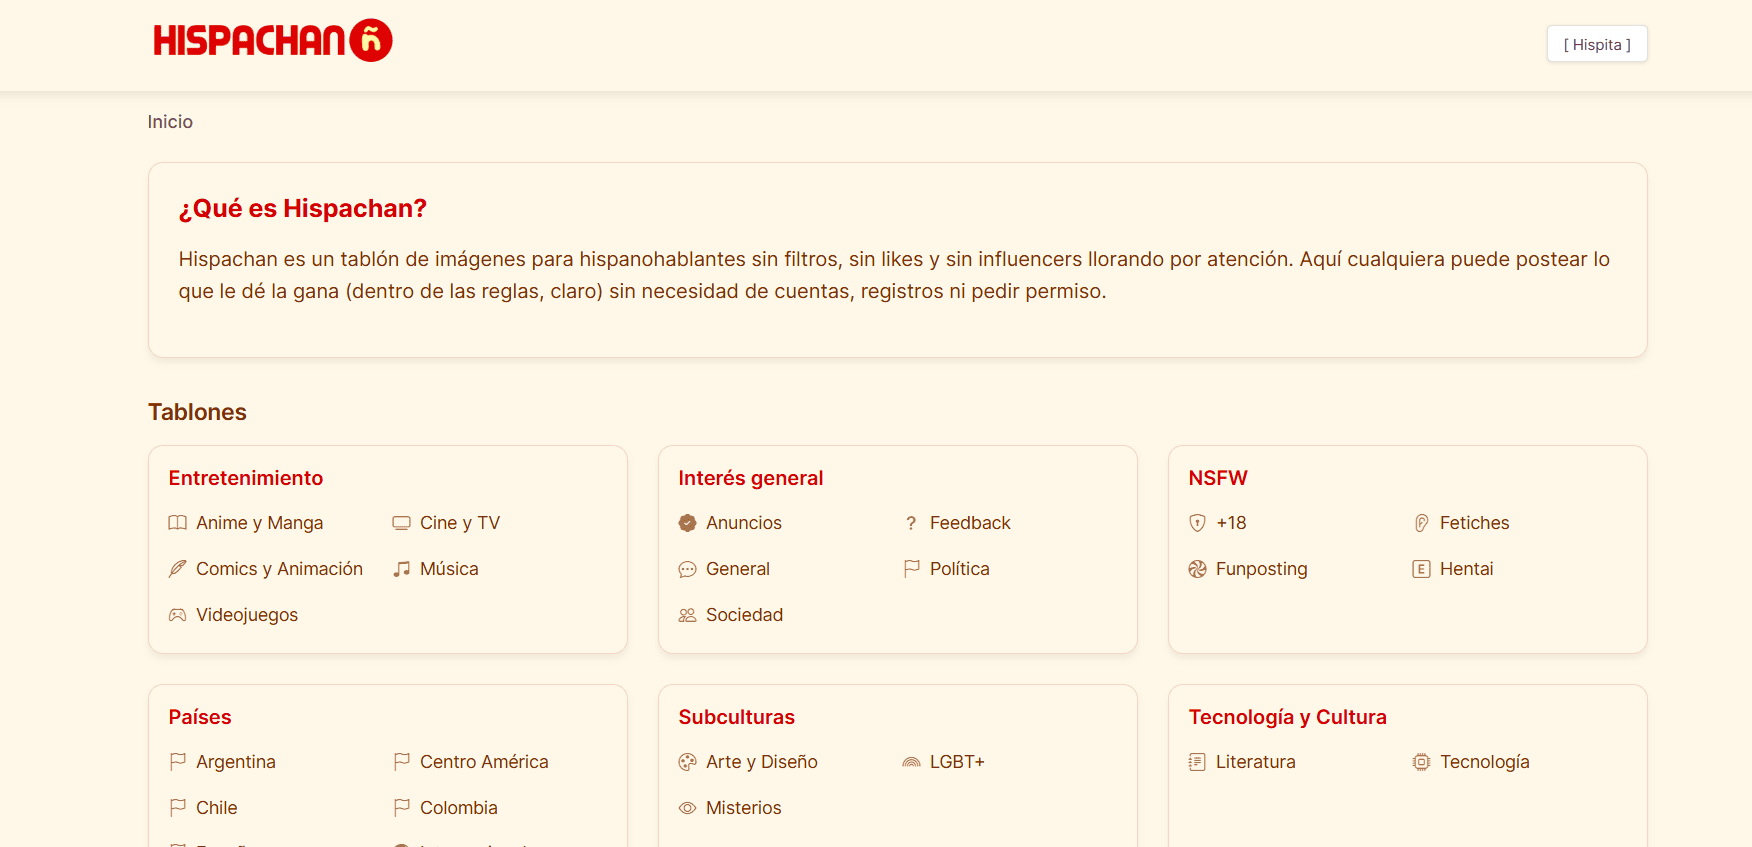Open the Hispita button in the top right

1597,44
